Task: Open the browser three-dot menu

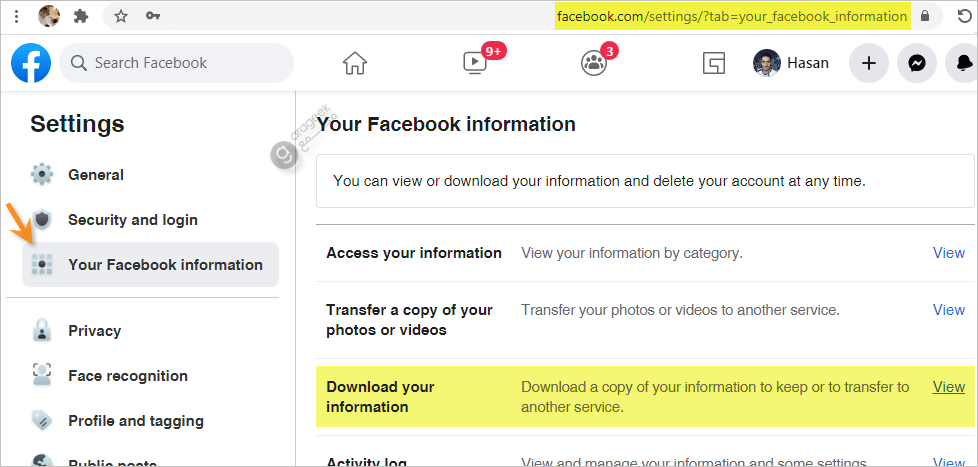Action: tap(17, 16)
